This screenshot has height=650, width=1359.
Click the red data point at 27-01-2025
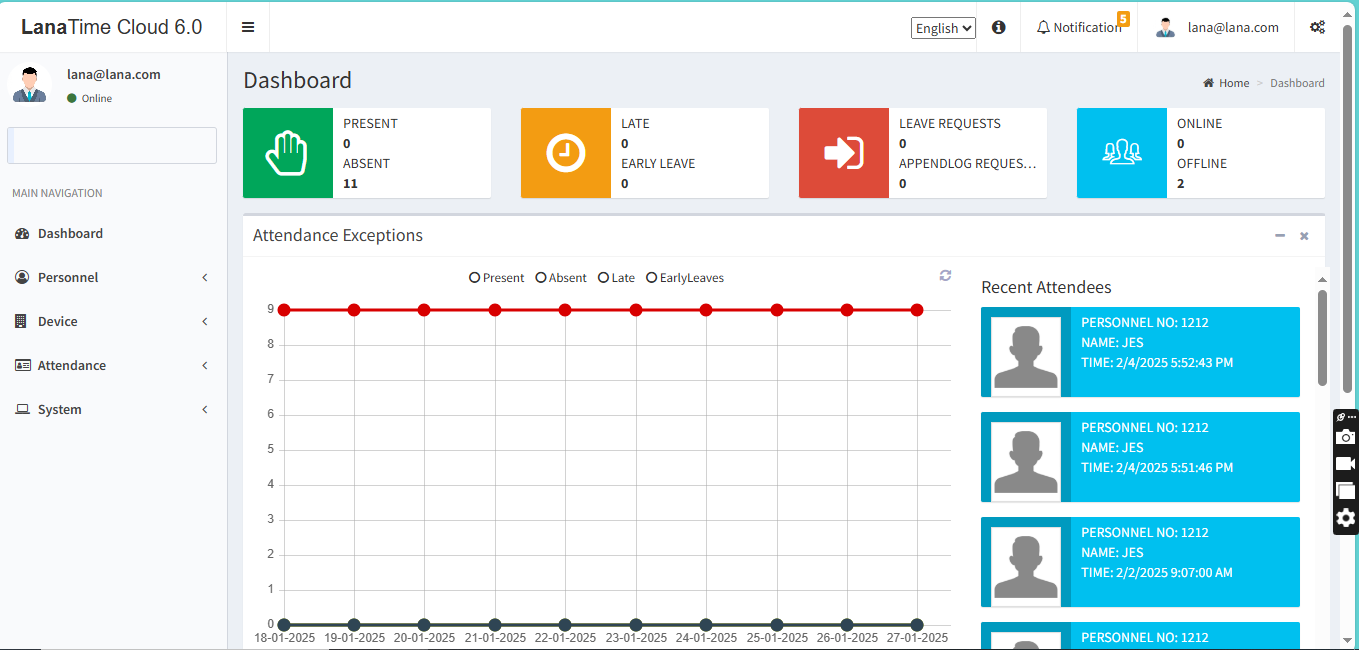pos(917,310)
